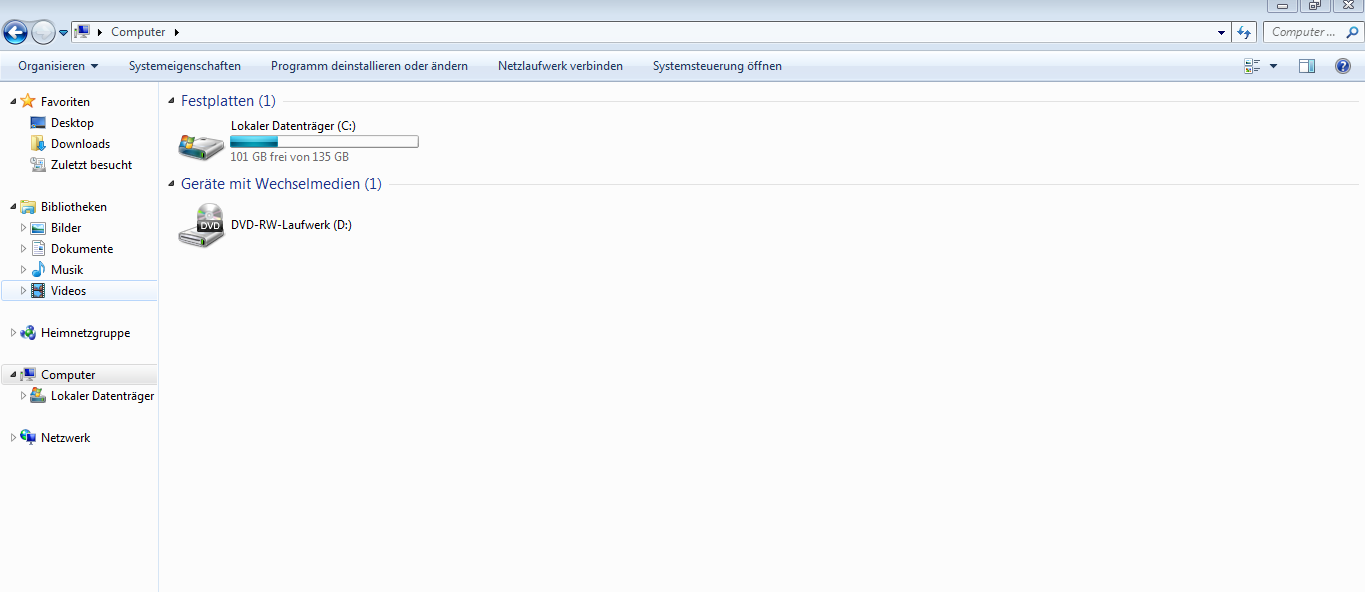1365x592 pixels.
Task: Expand the Heimnetzgruppe arrow
Action: (x=13, y=333)
